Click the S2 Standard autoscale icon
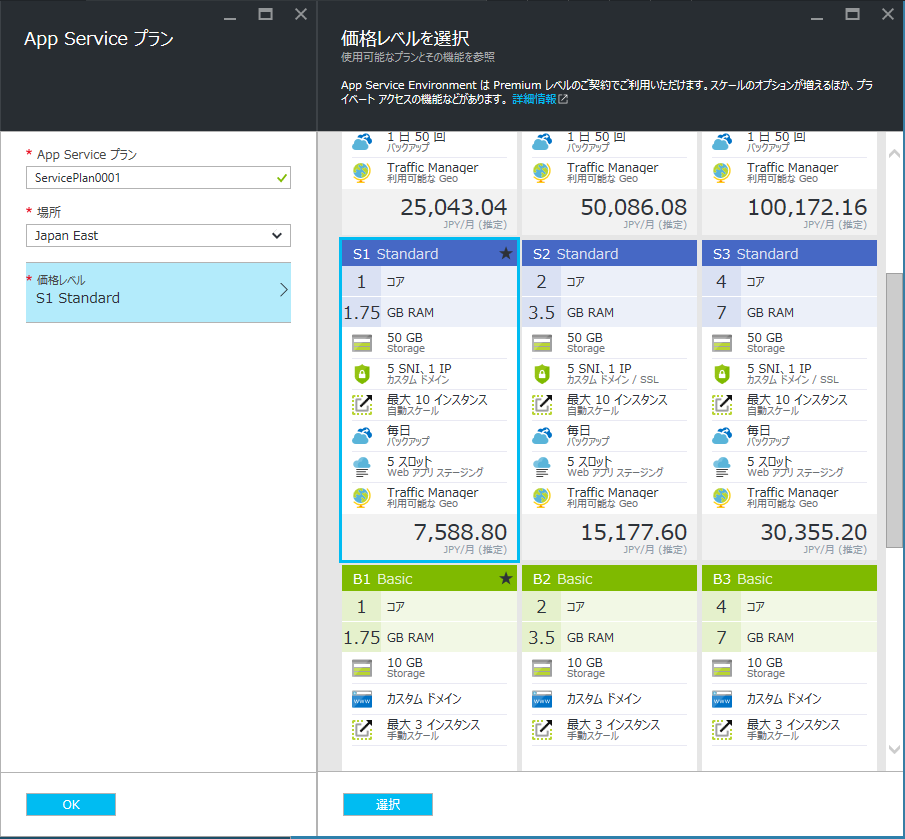The width and height of the screenshot is (905, 839). [x=542, y=404]
